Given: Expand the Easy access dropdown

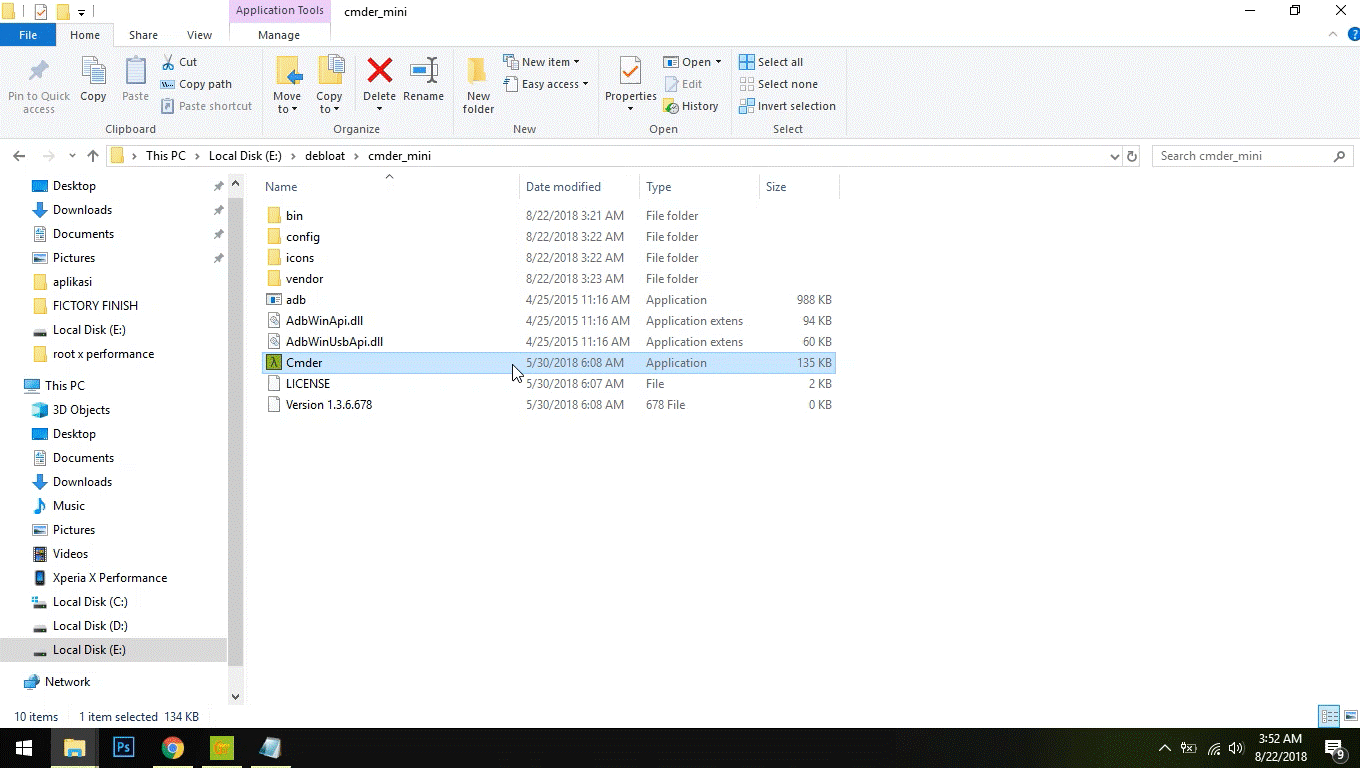Looking at the screenshot, I should (x=545, y=84).
